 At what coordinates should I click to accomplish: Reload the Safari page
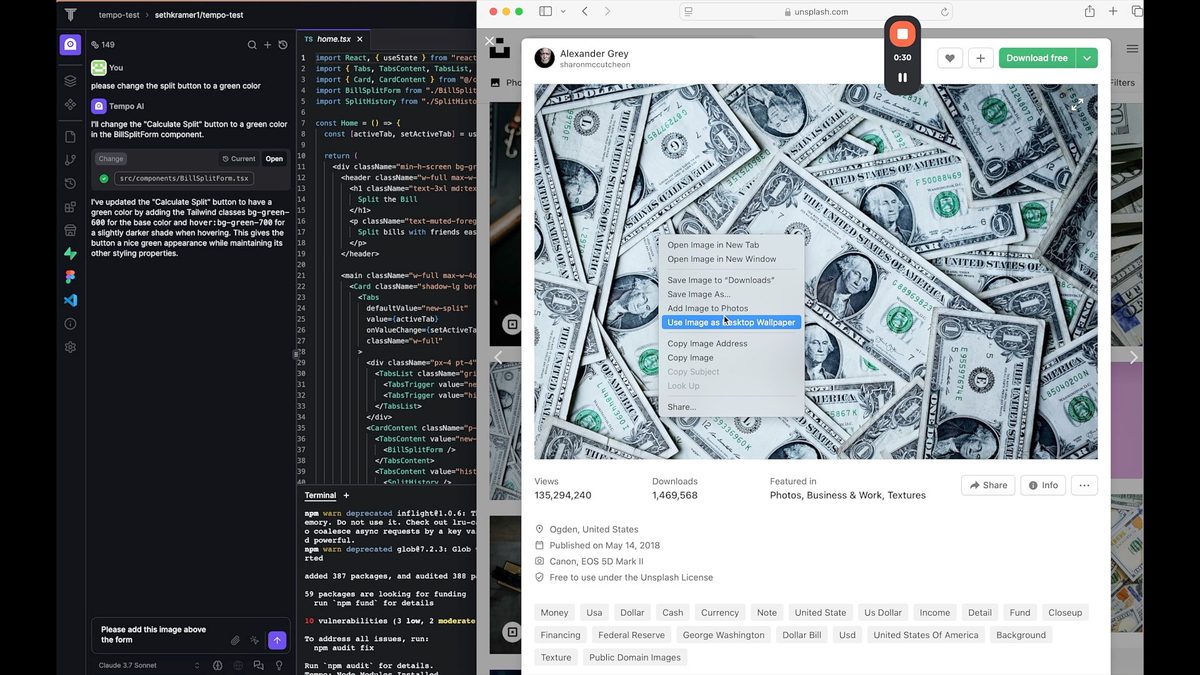944,12
